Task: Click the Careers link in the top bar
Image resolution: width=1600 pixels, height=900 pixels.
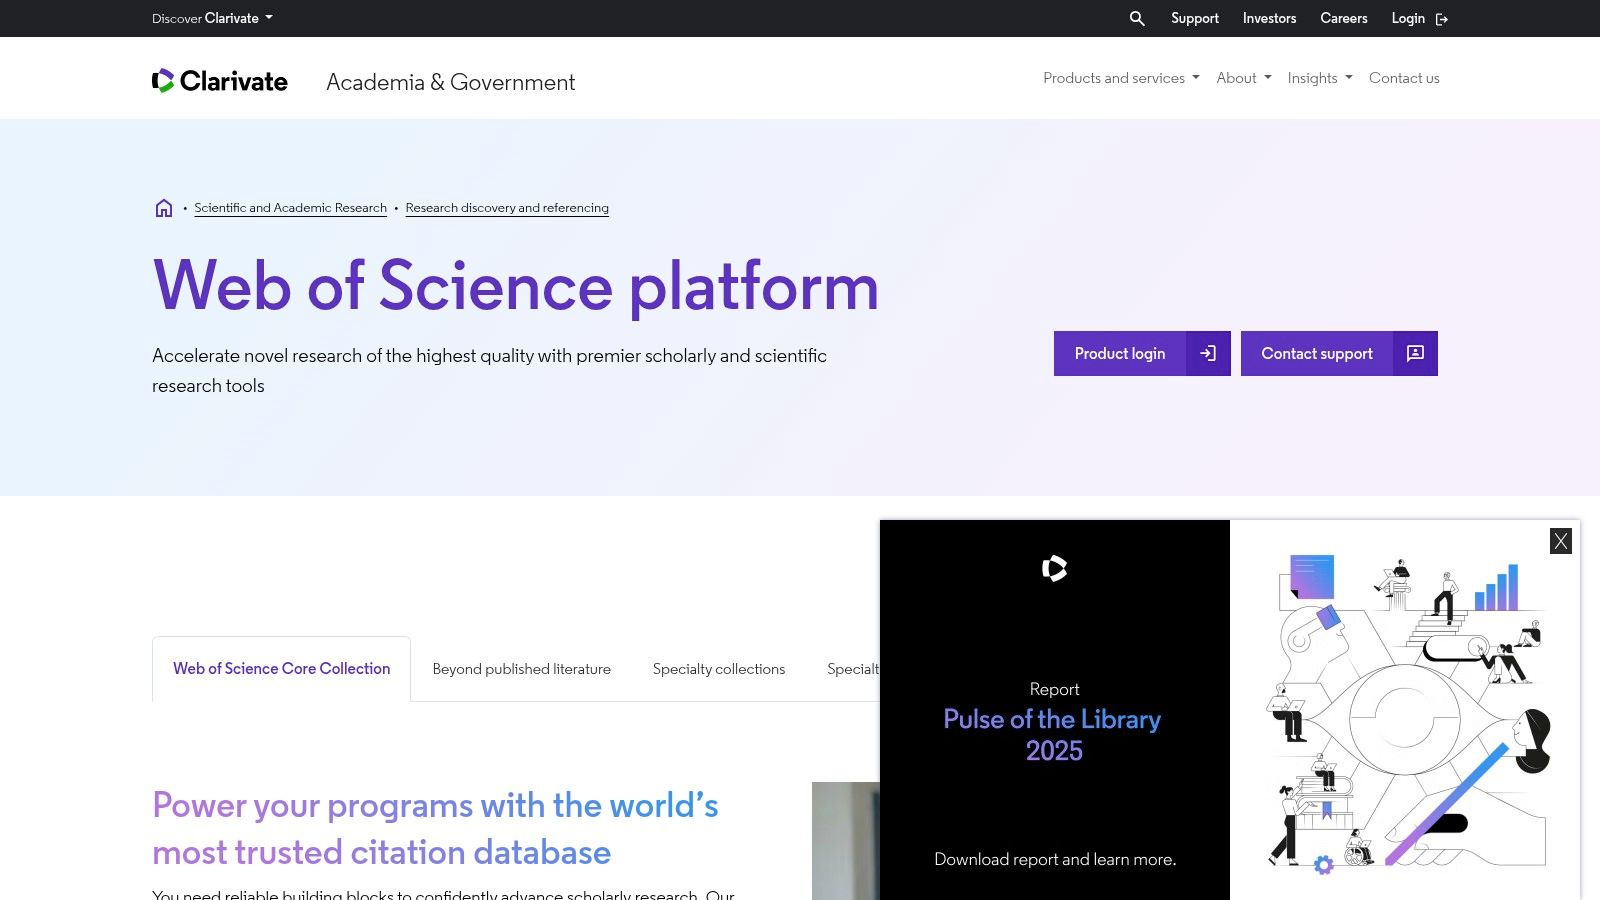Action: [x=1343, y=18]
